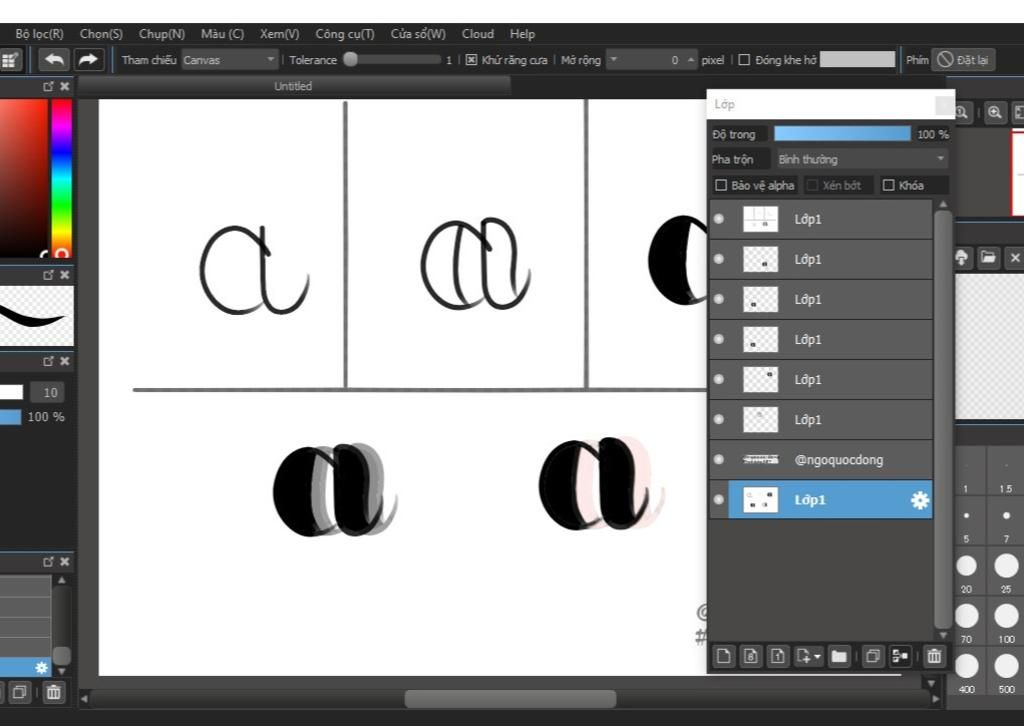
Task: Close the brush control panel
Action: click(65, 361)
